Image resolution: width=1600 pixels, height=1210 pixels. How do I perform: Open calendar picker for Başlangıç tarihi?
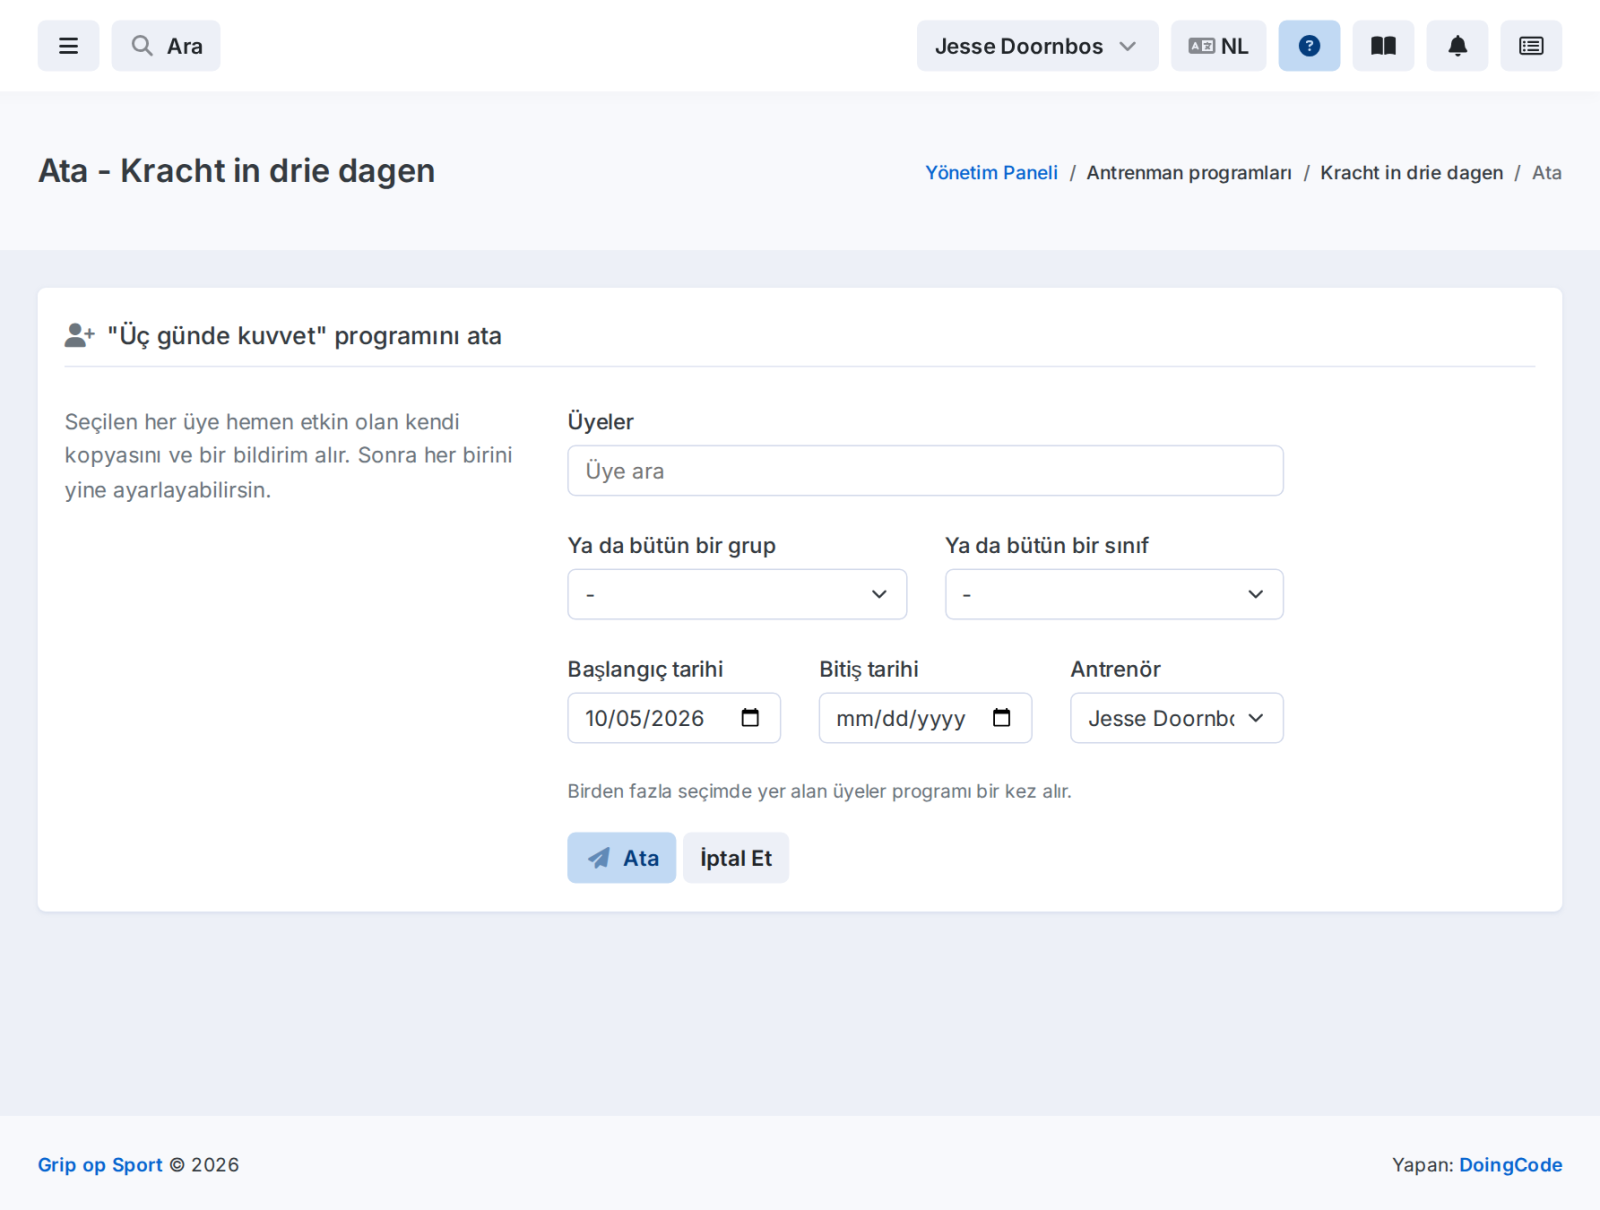point(750,718)
